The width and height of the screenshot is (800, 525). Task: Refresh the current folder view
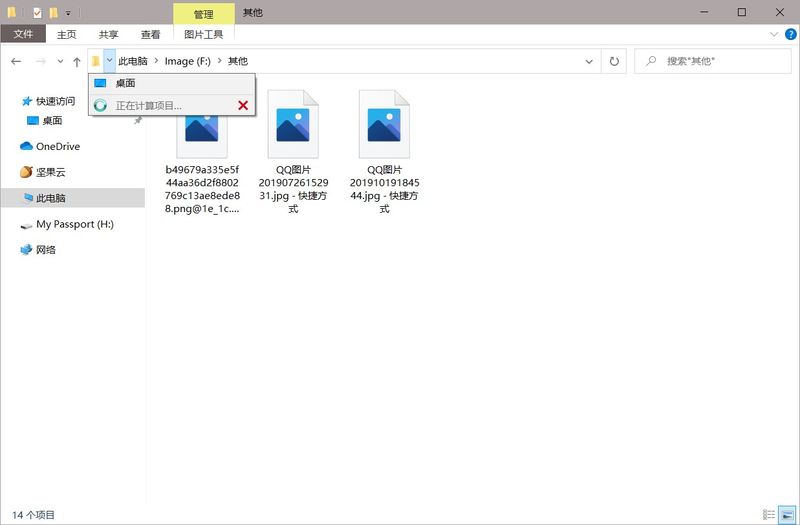tap(614, 62)
